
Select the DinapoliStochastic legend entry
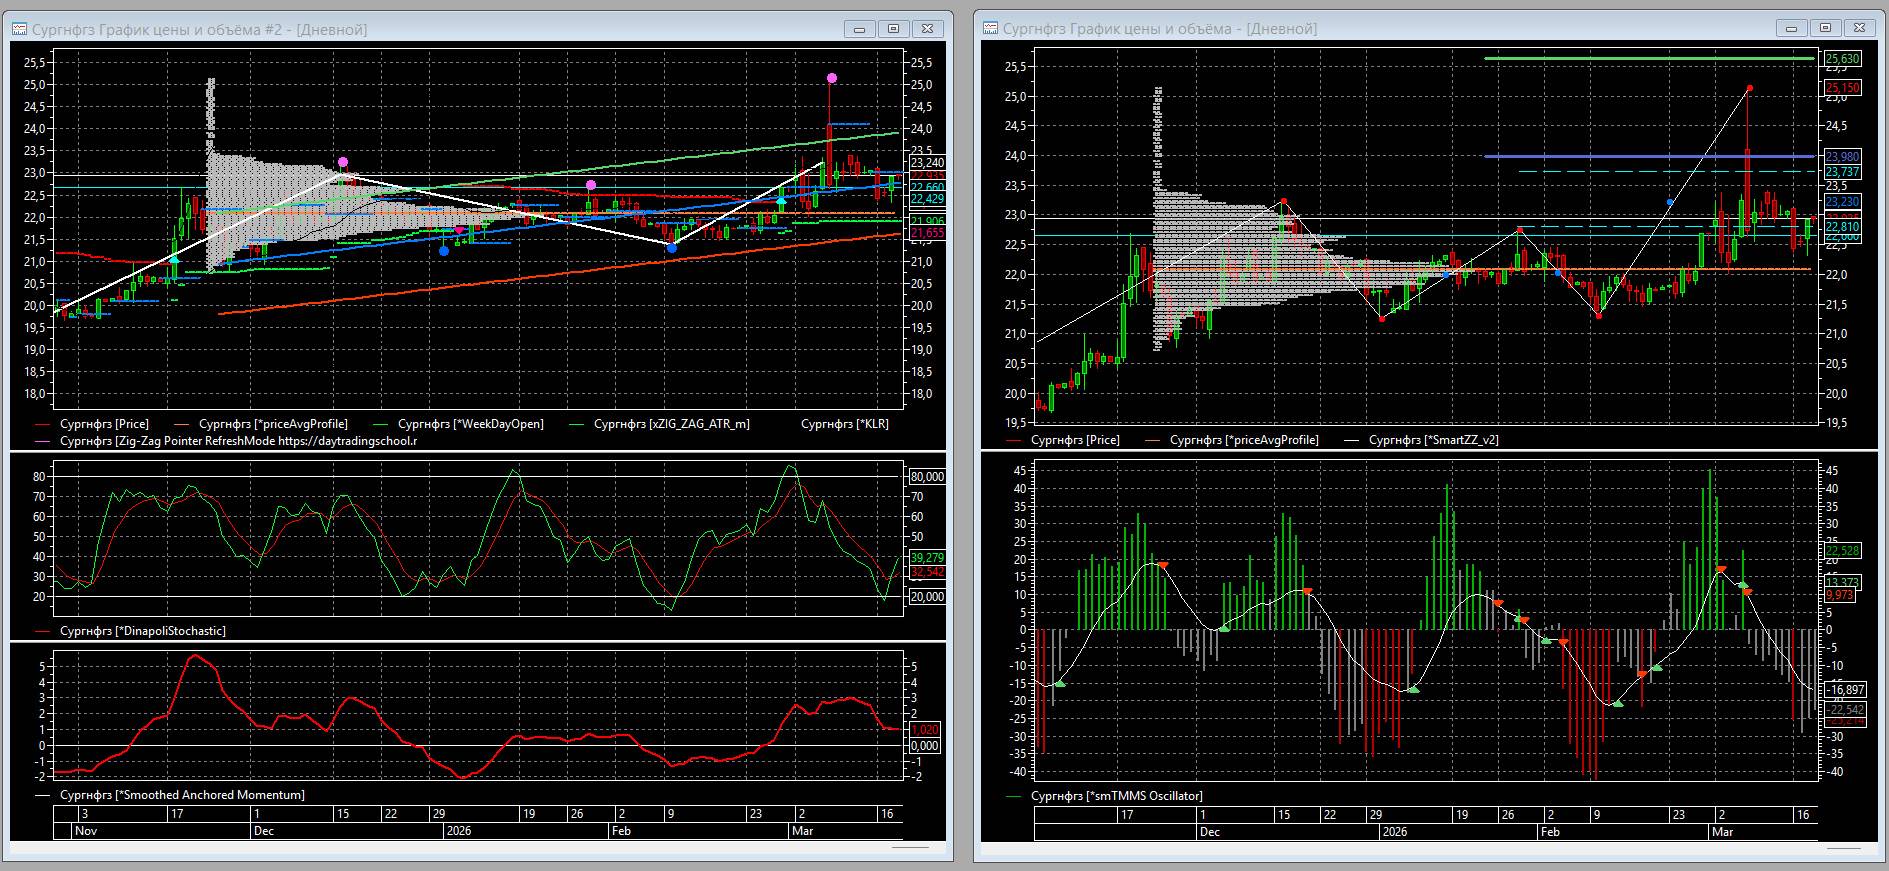[142, 631]
